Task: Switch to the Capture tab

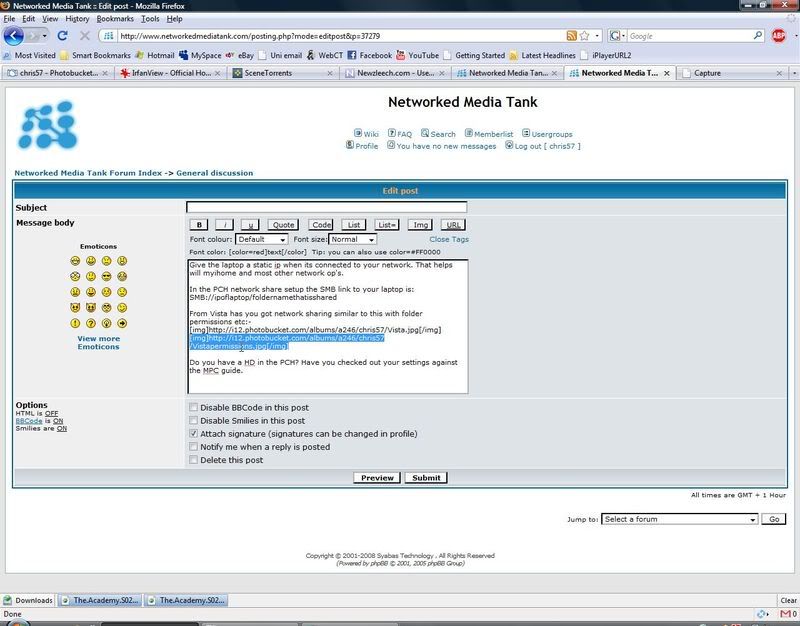Action: (x=731, y=73)
